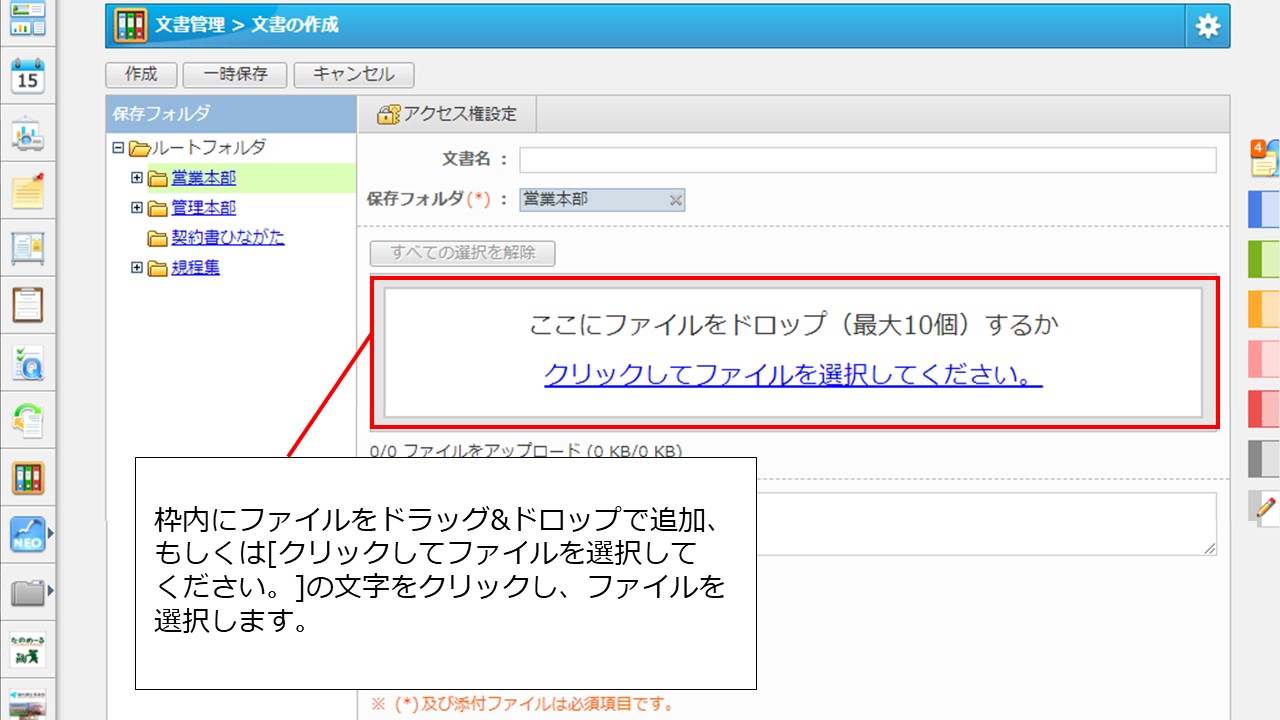
Task: Open the settings gear in the header
Action: pyautogui.click(x=1208, y=26)
